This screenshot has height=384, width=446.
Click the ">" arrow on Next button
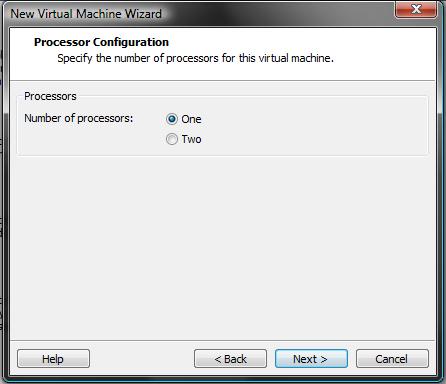324,359
